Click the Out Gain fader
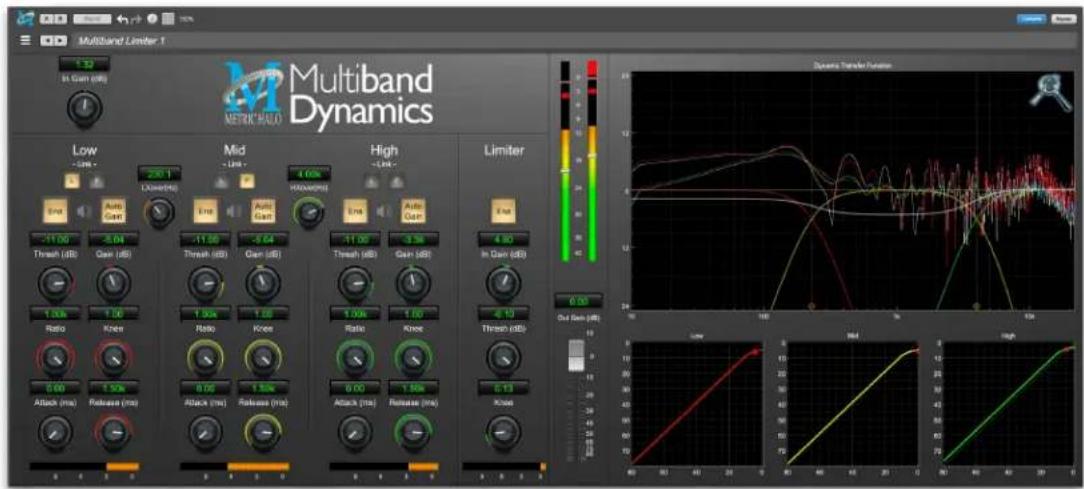Screen dimensions: 1084x489 (x=579, y=355)
